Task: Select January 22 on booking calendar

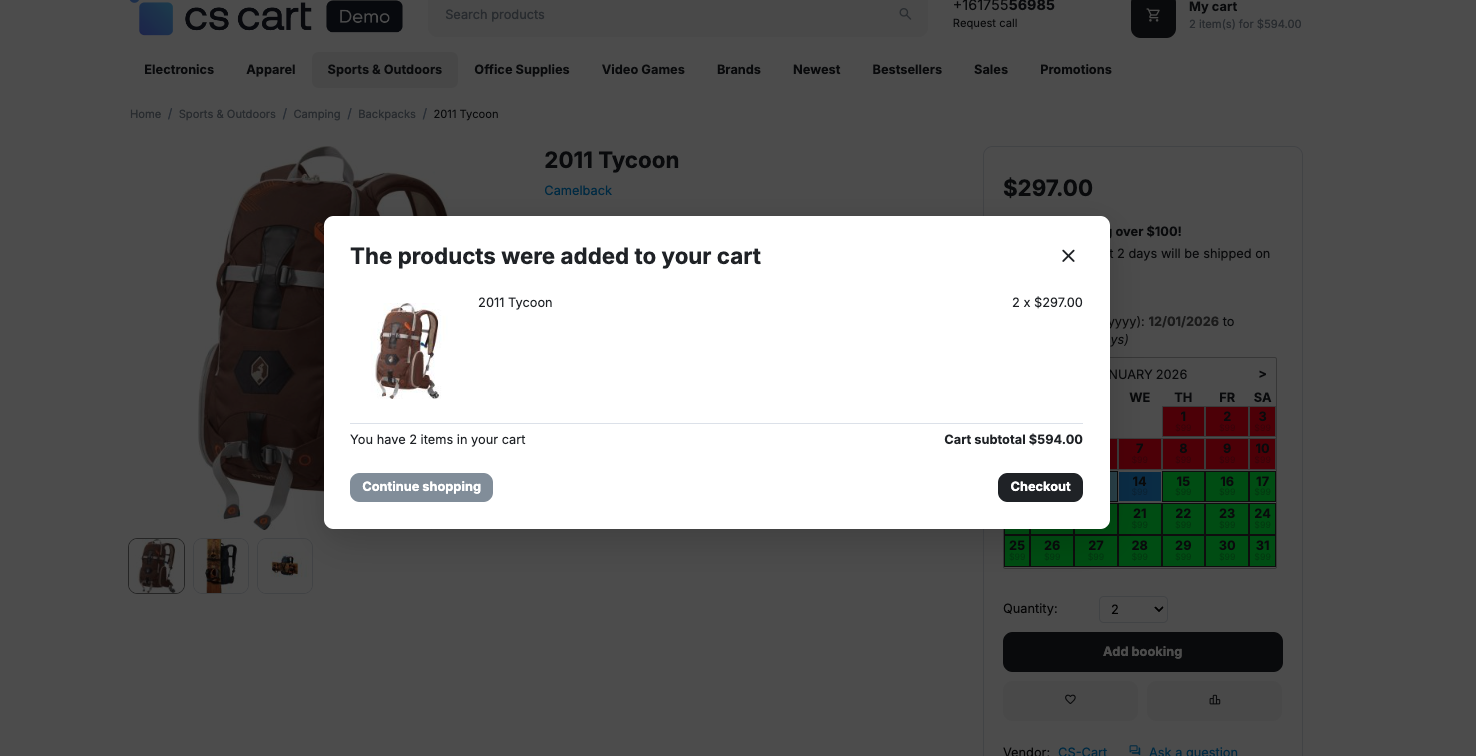Action: (x=1183, y=518)
